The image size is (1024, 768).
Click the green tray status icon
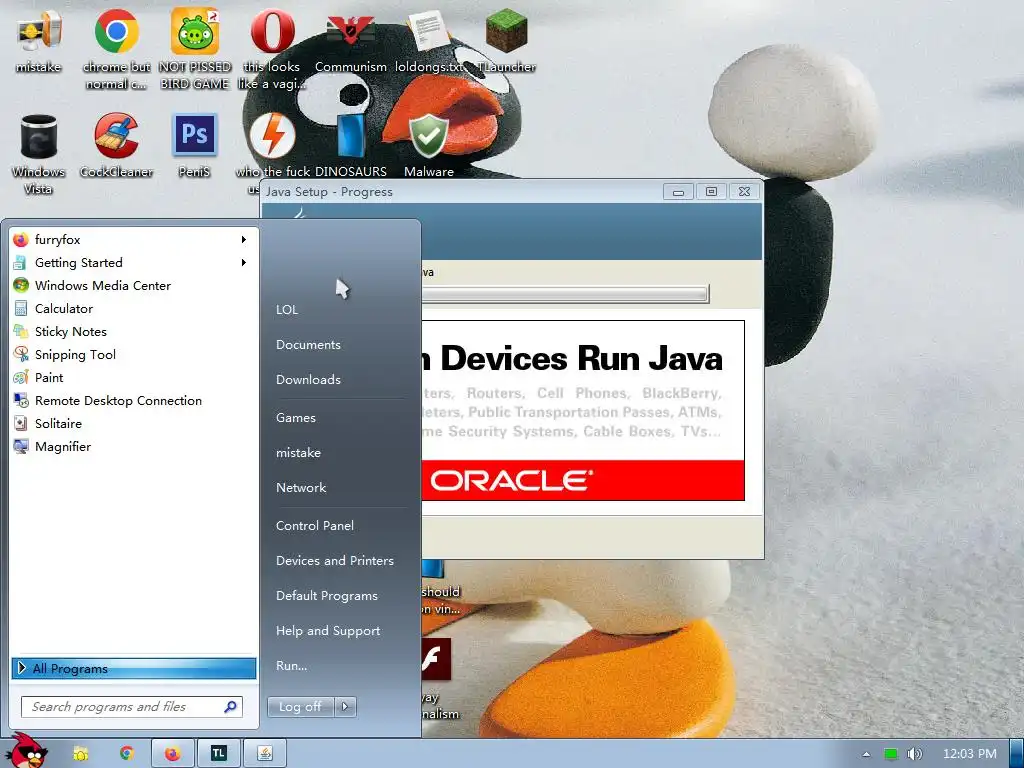click(891, 754)
